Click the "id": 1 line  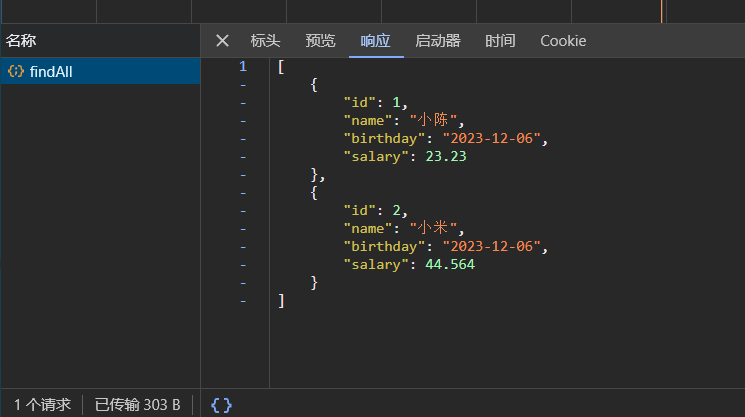coord(375,103)
